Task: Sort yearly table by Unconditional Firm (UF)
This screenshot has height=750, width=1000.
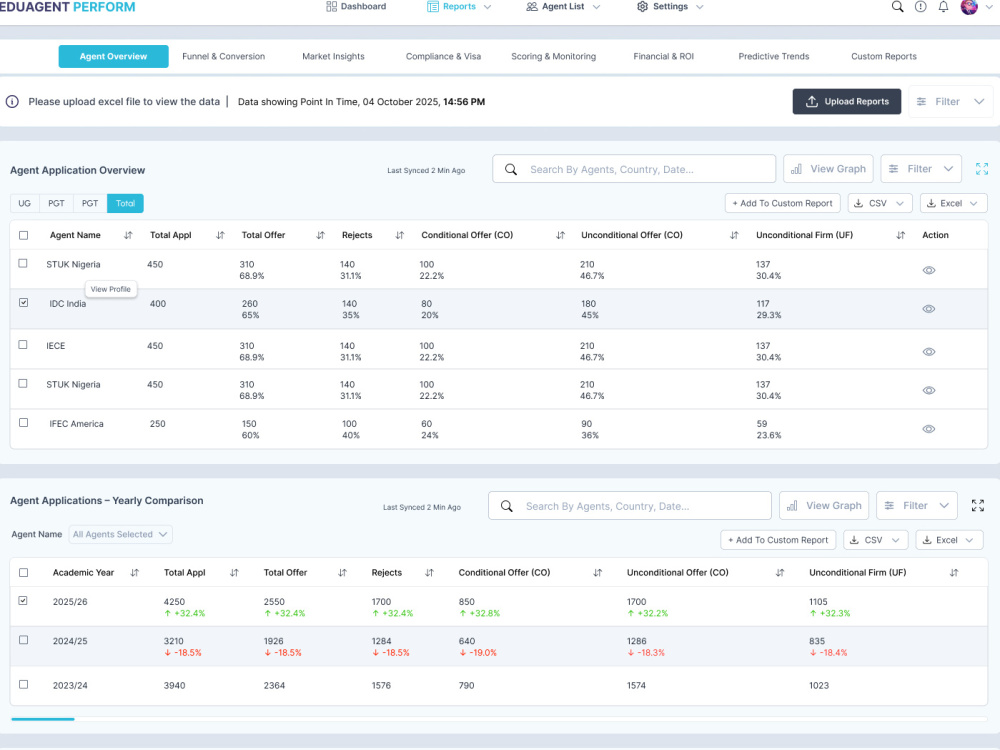Action: click(x=954, y=573)
